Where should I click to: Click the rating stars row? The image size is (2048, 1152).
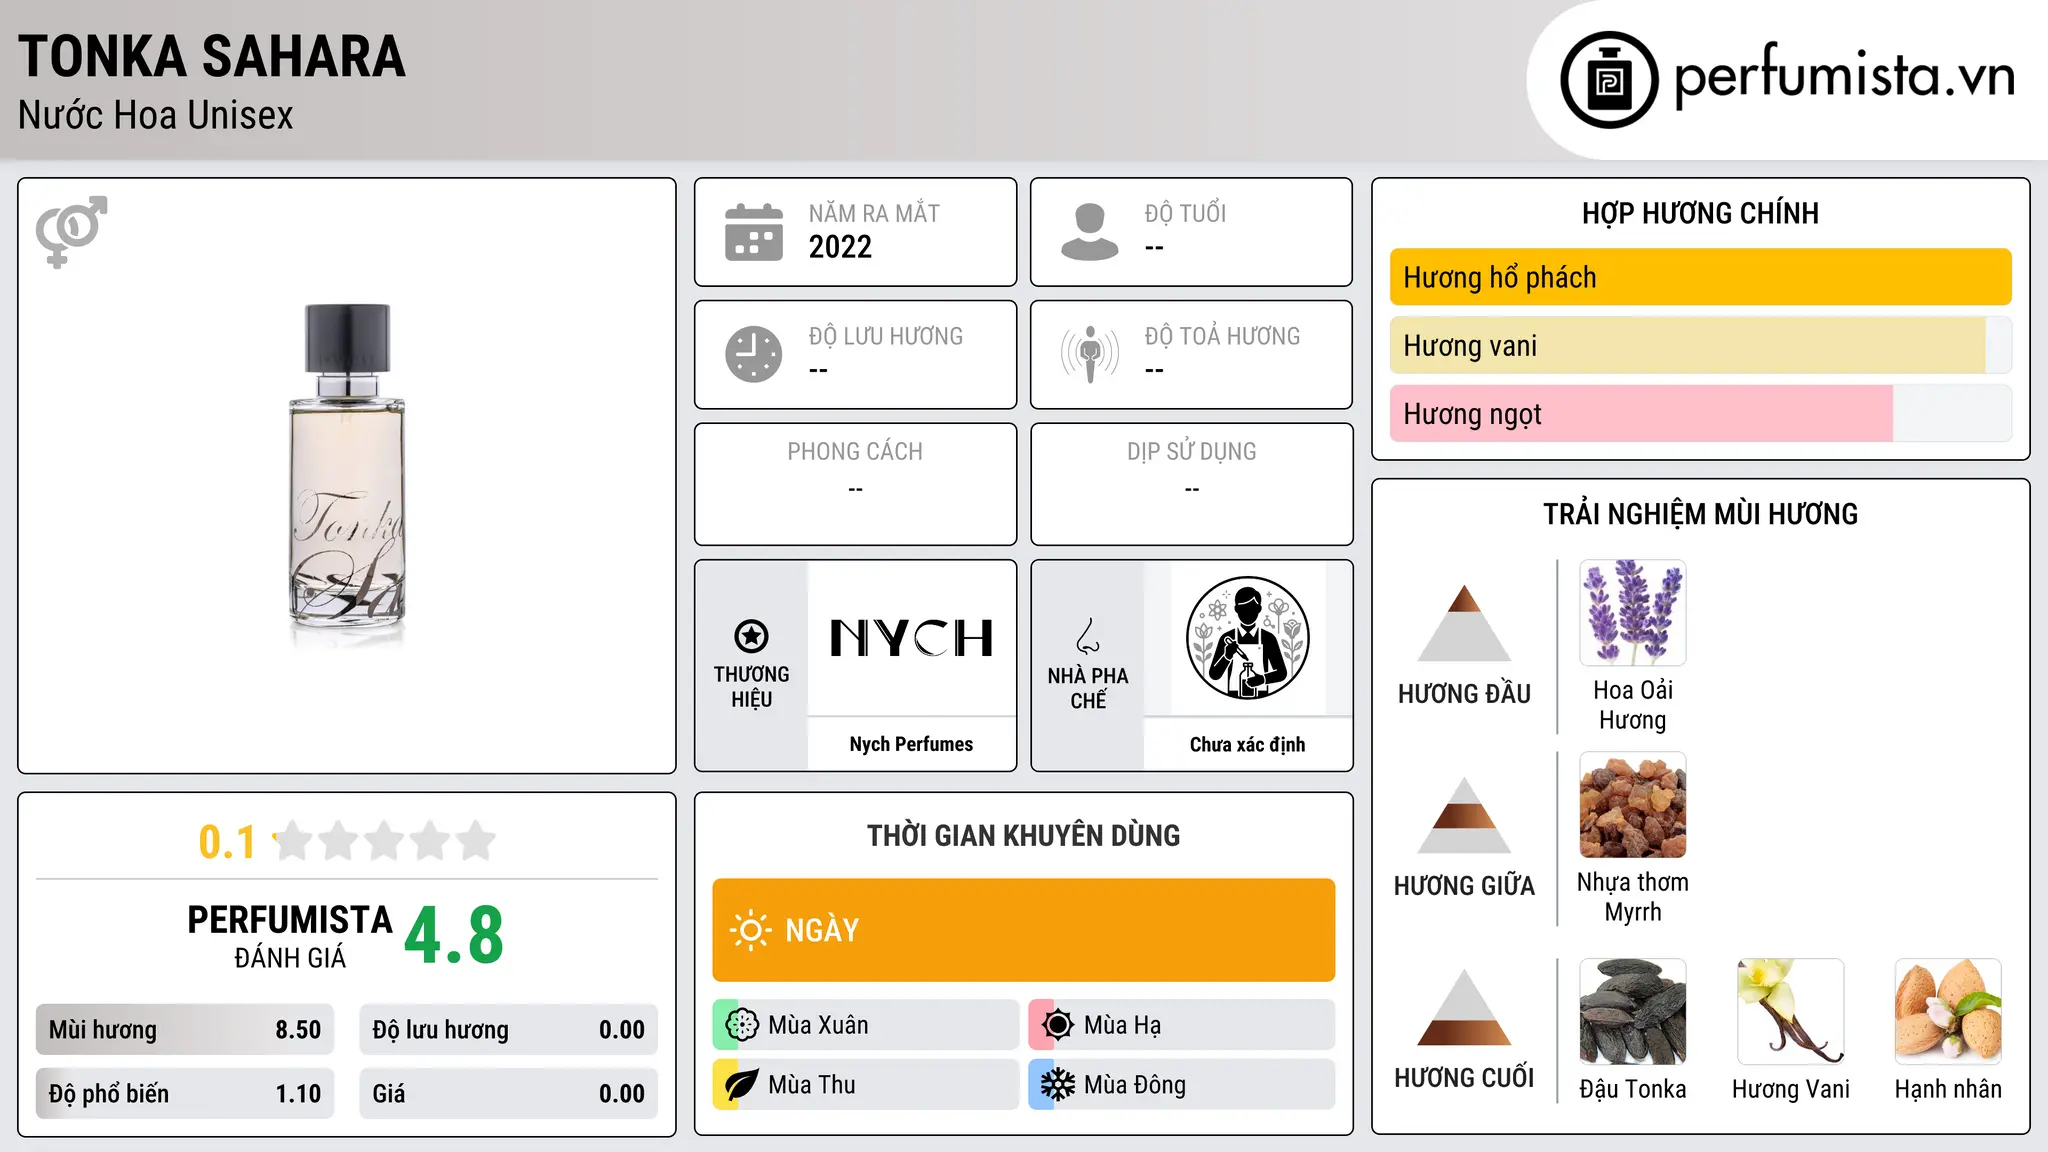click(384, 841)
